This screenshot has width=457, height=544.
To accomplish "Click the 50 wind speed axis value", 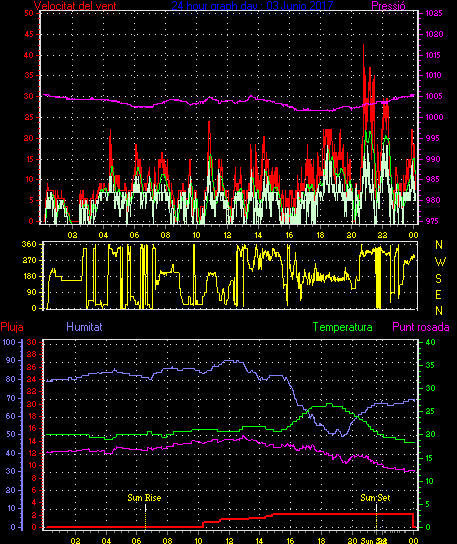I will point(29,14).
